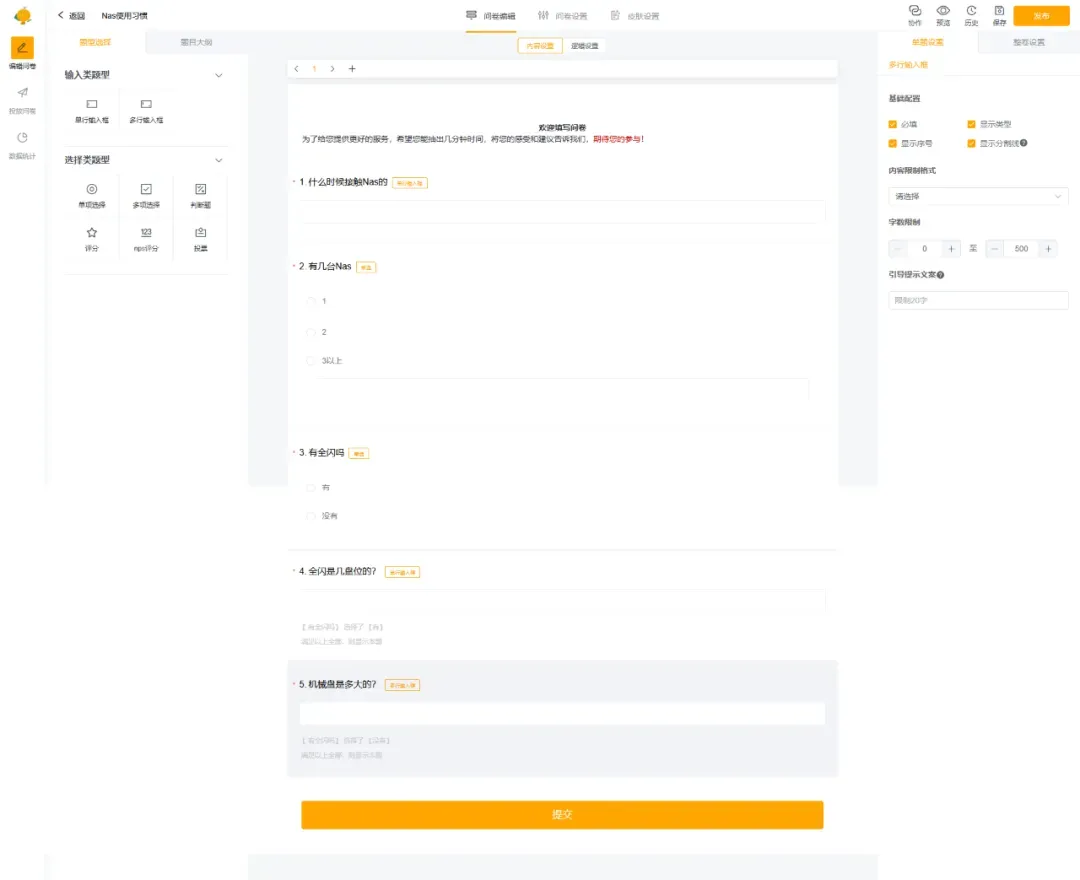
Task: Open the 协作 collaboration icon
Action: 914,11
